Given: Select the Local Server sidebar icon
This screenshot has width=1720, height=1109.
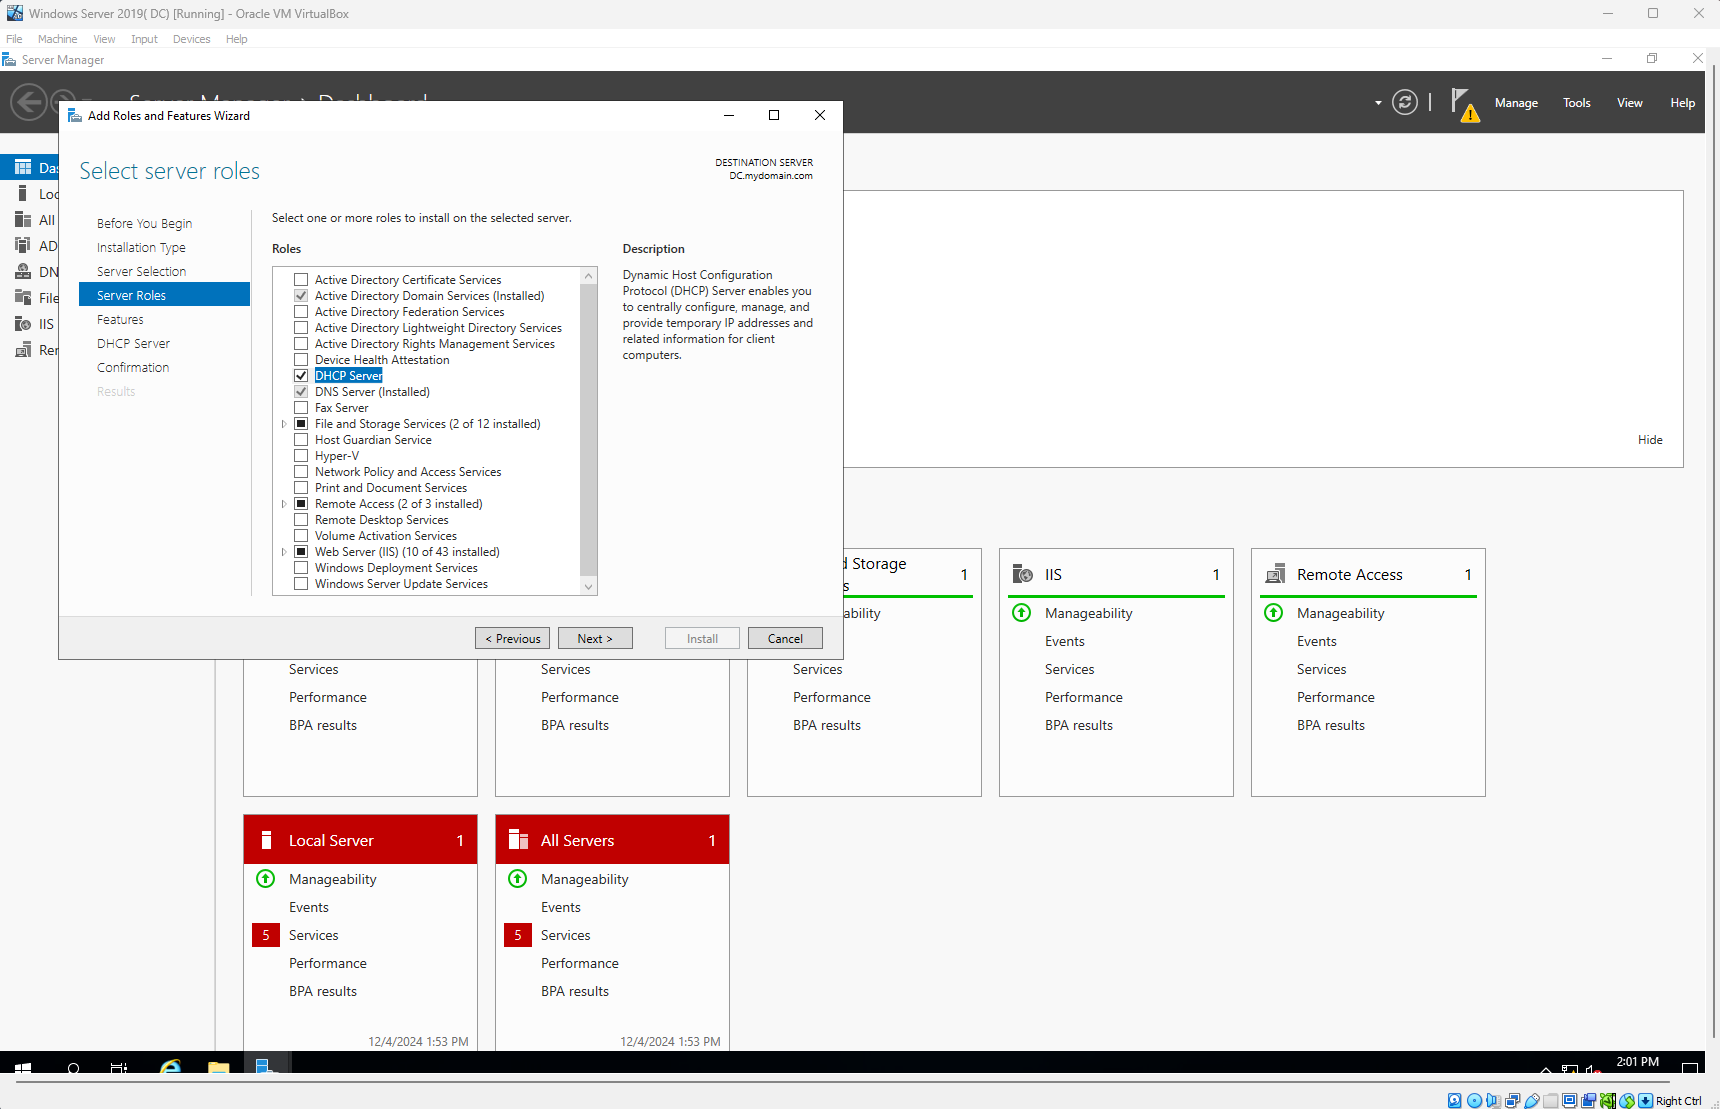Looking at the screenshot, I should pos(23,193).
